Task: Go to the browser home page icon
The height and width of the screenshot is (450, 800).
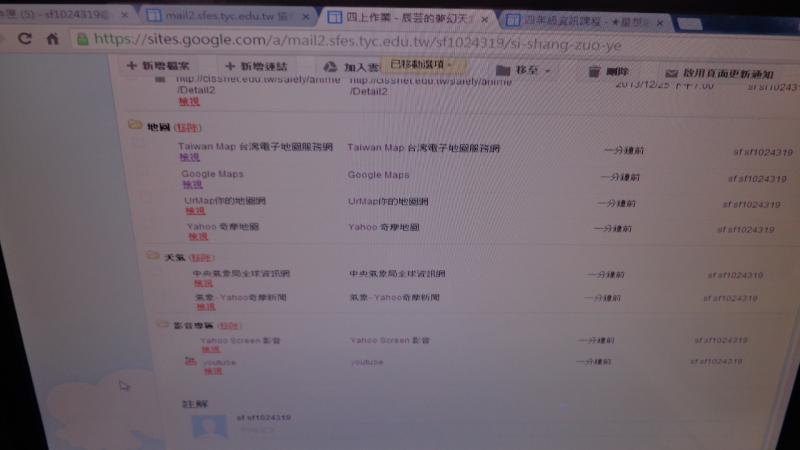Action: [53, 39]
